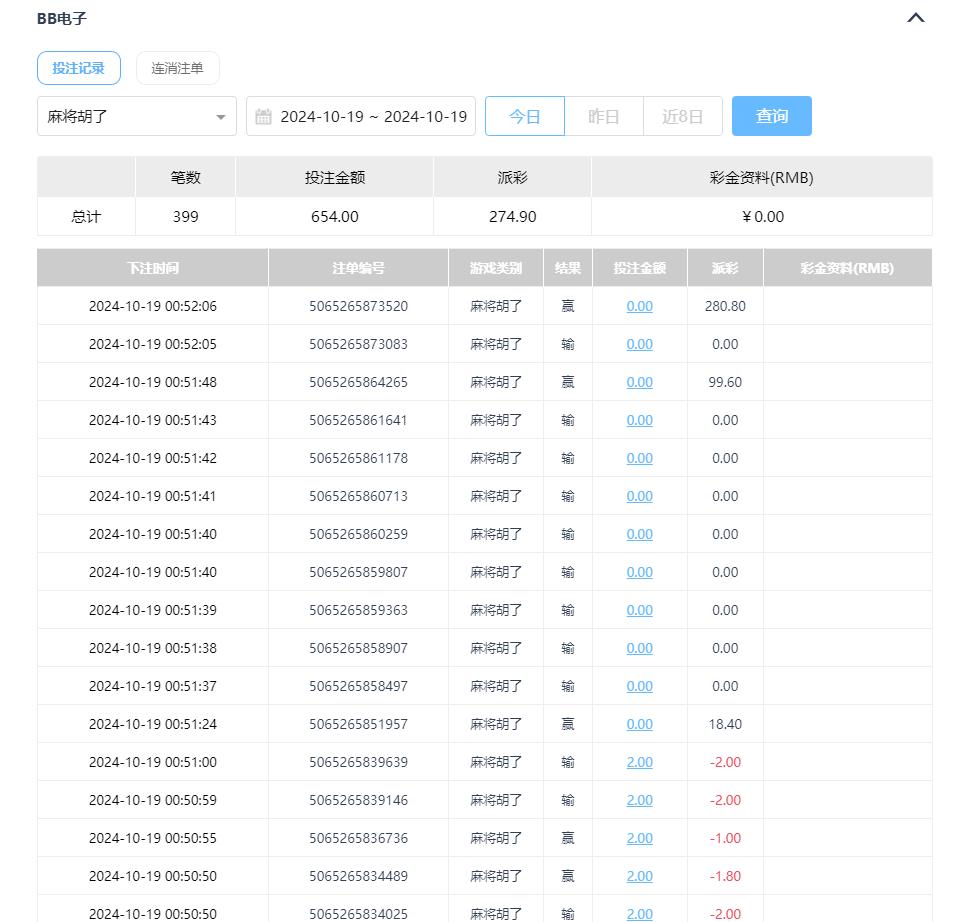Click the calendar icon in date field
This screenshot has height=922, width=965.
tap(263, 117)
